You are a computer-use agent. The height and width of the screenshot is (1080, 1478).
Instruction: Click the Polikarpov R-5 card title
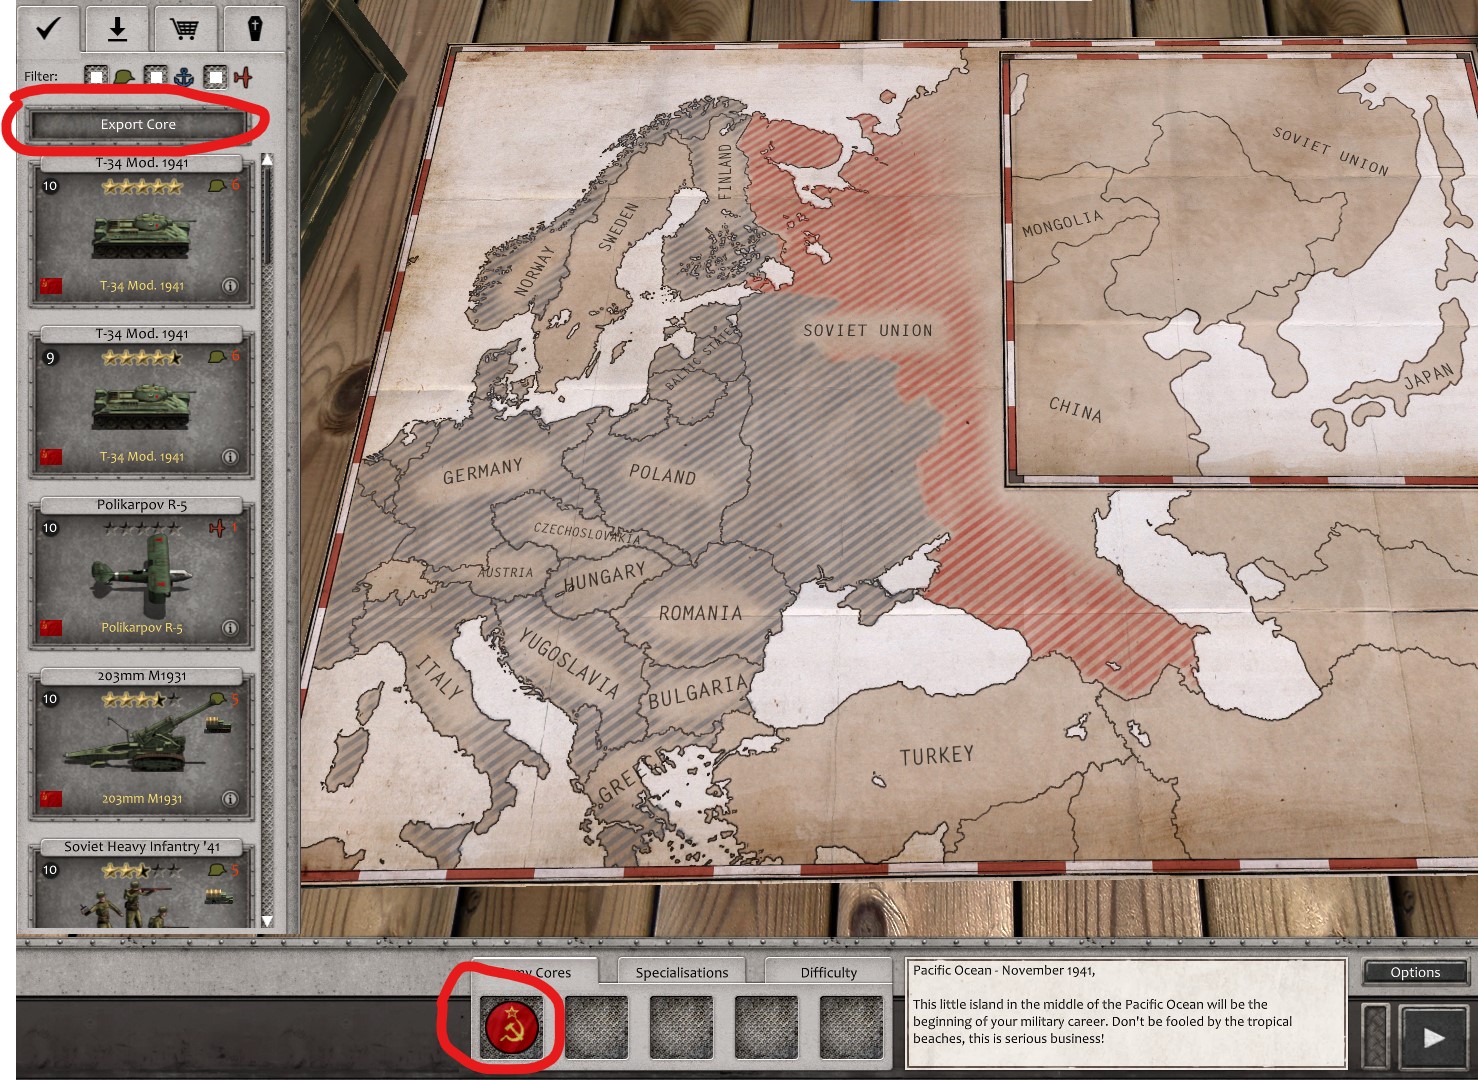(x=142, y=505)
